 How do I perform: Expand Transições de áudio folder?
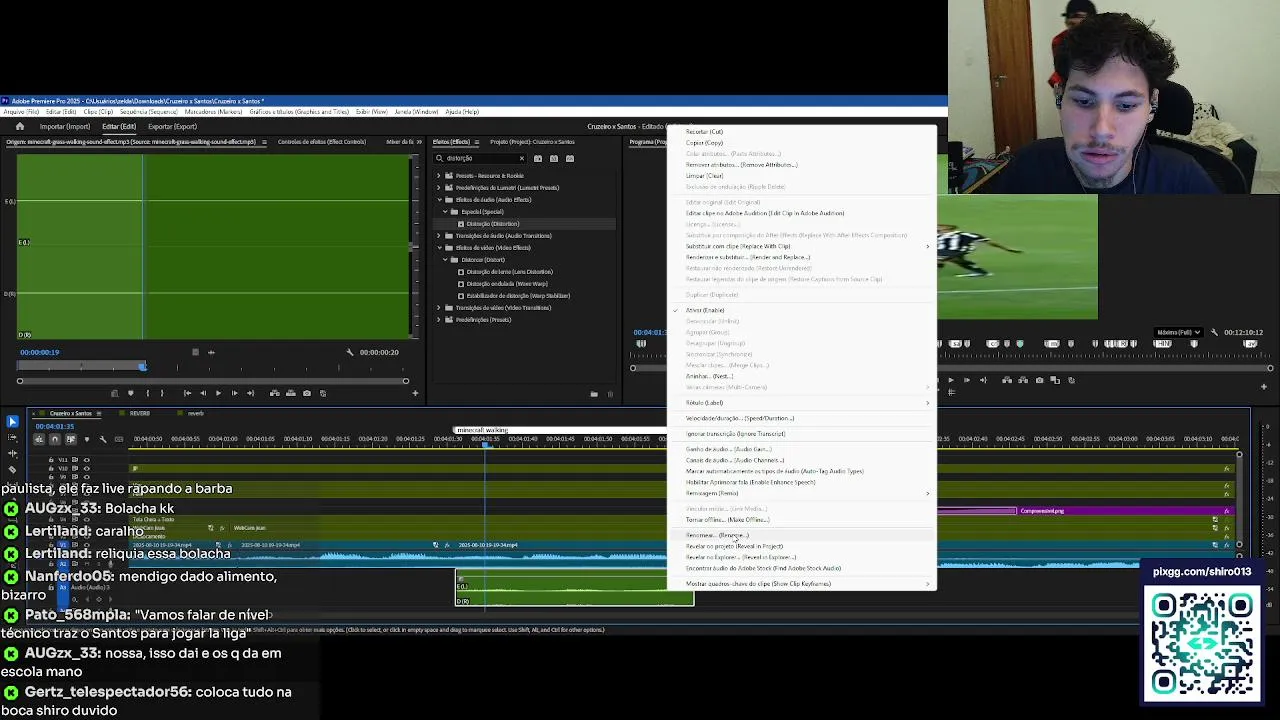438,236
